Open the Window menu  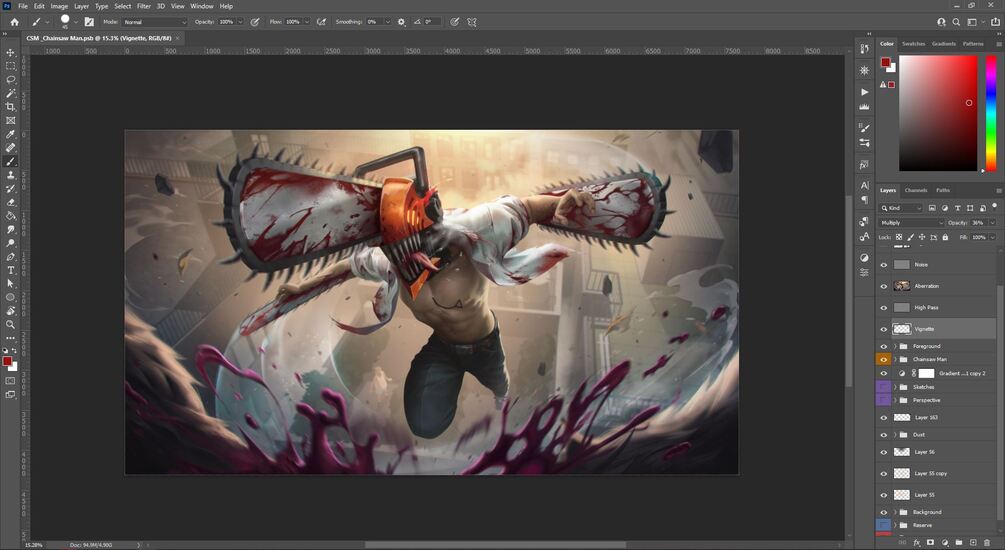coord(201,6)
